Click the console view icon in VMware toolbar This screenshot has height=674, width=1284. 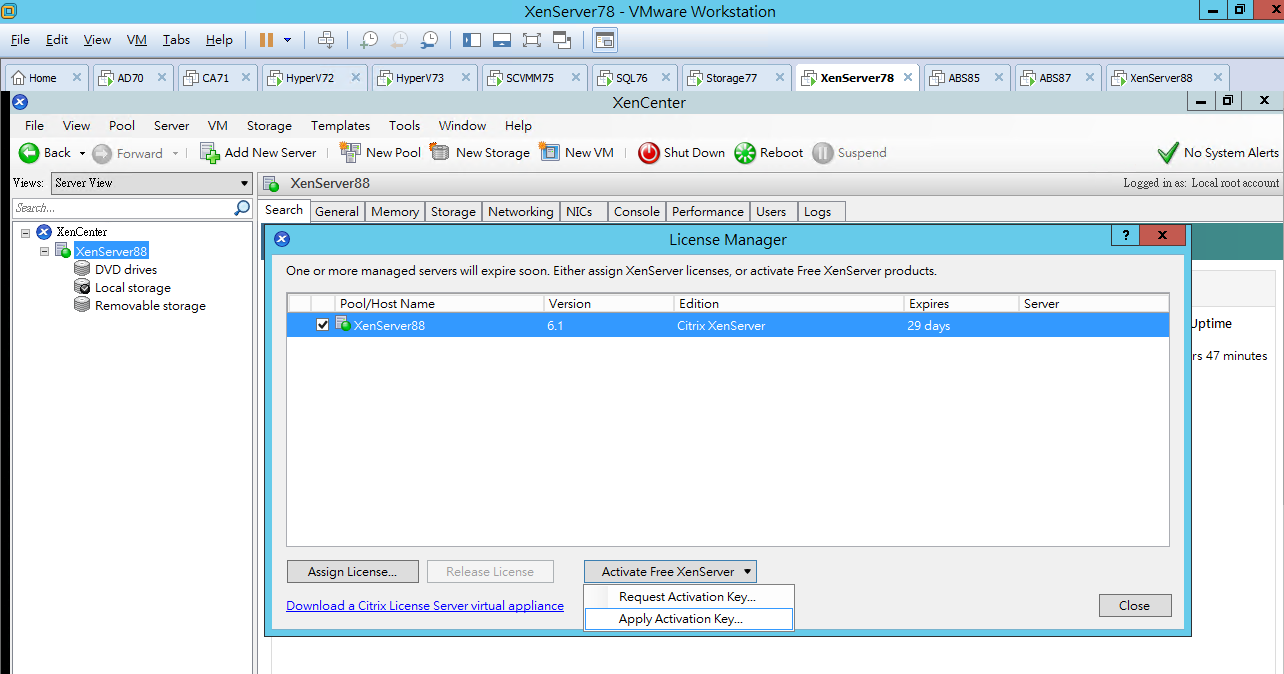click(605, 40)
